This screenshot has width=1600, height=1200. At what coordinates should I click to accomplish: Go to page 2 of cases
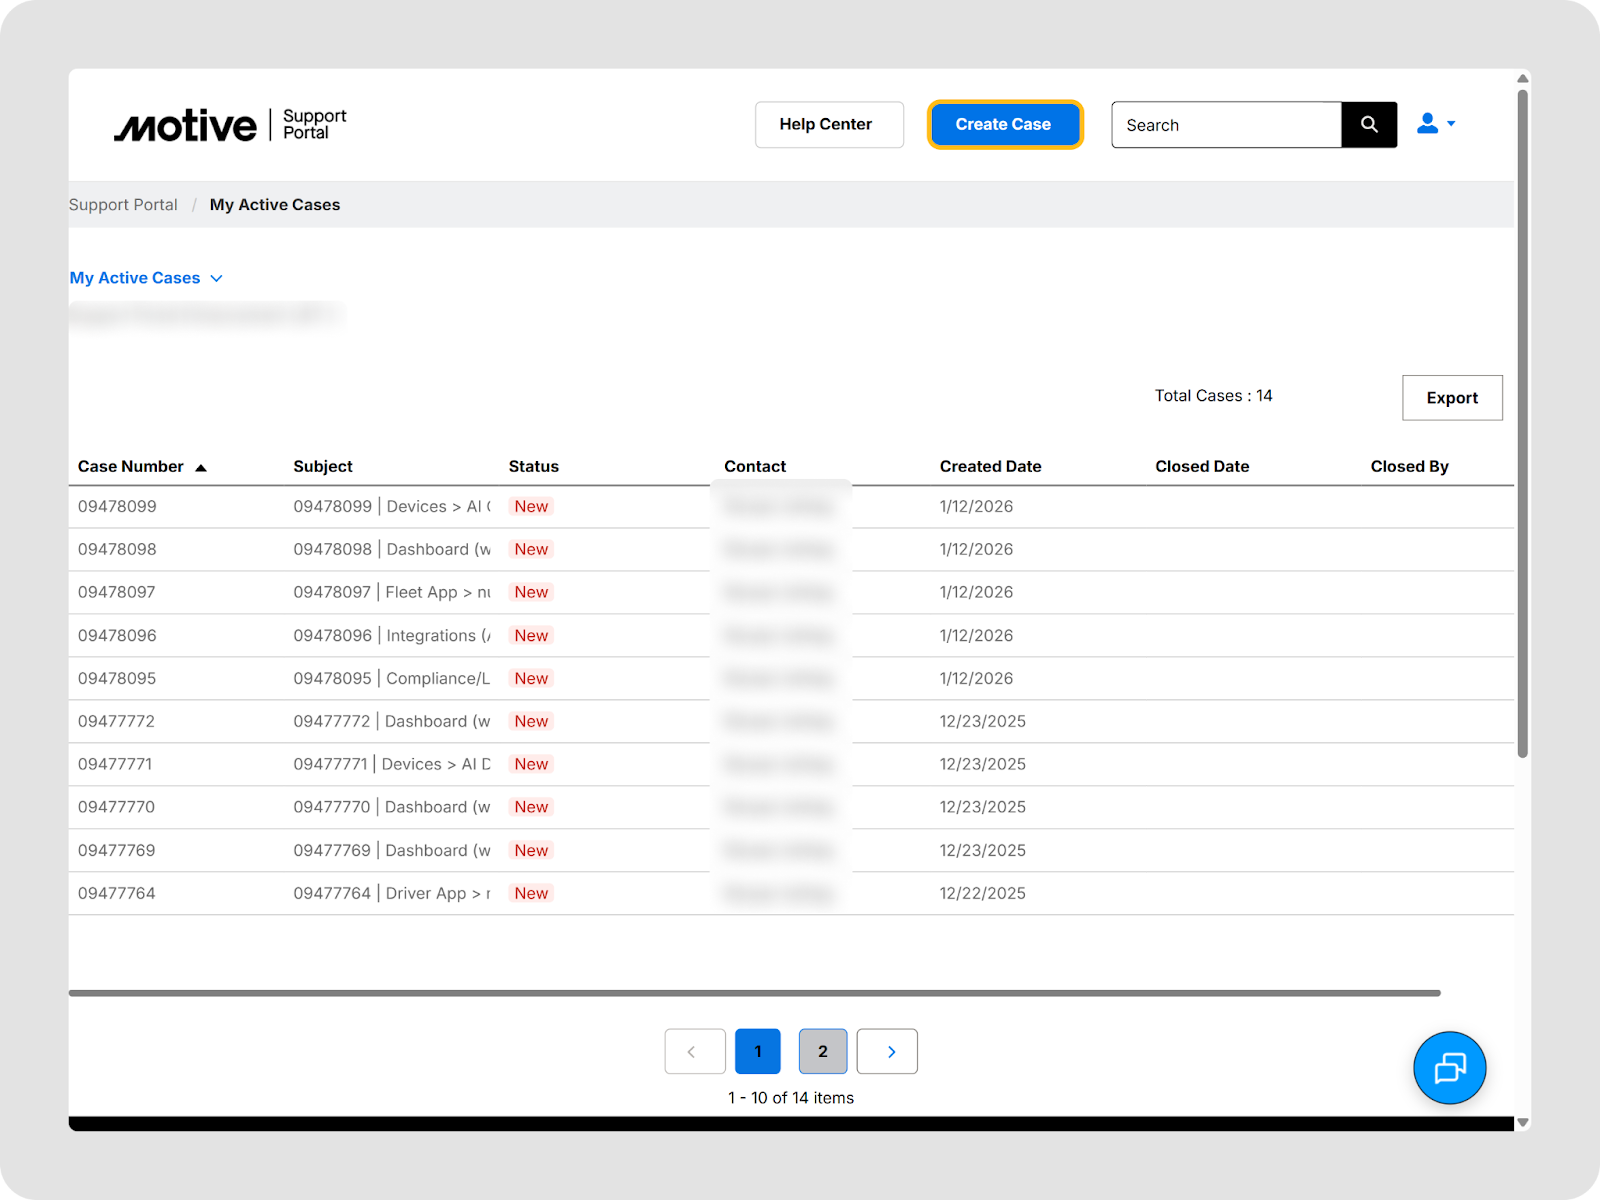coord(822,1052)
